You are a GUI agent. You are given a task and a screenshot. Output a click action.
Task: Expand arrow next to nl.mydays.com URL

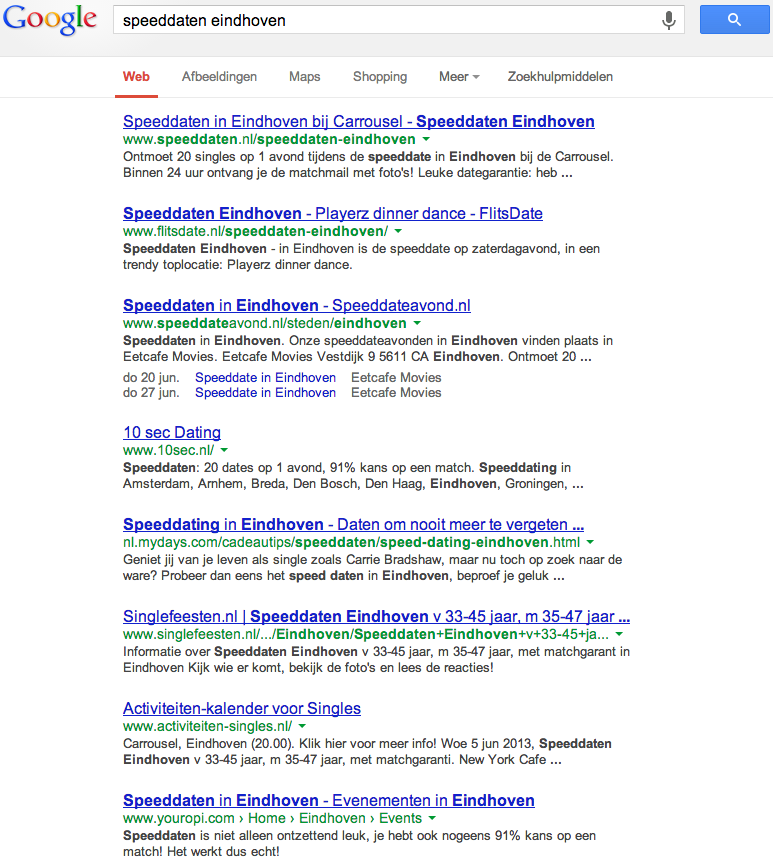pos(590,542)
